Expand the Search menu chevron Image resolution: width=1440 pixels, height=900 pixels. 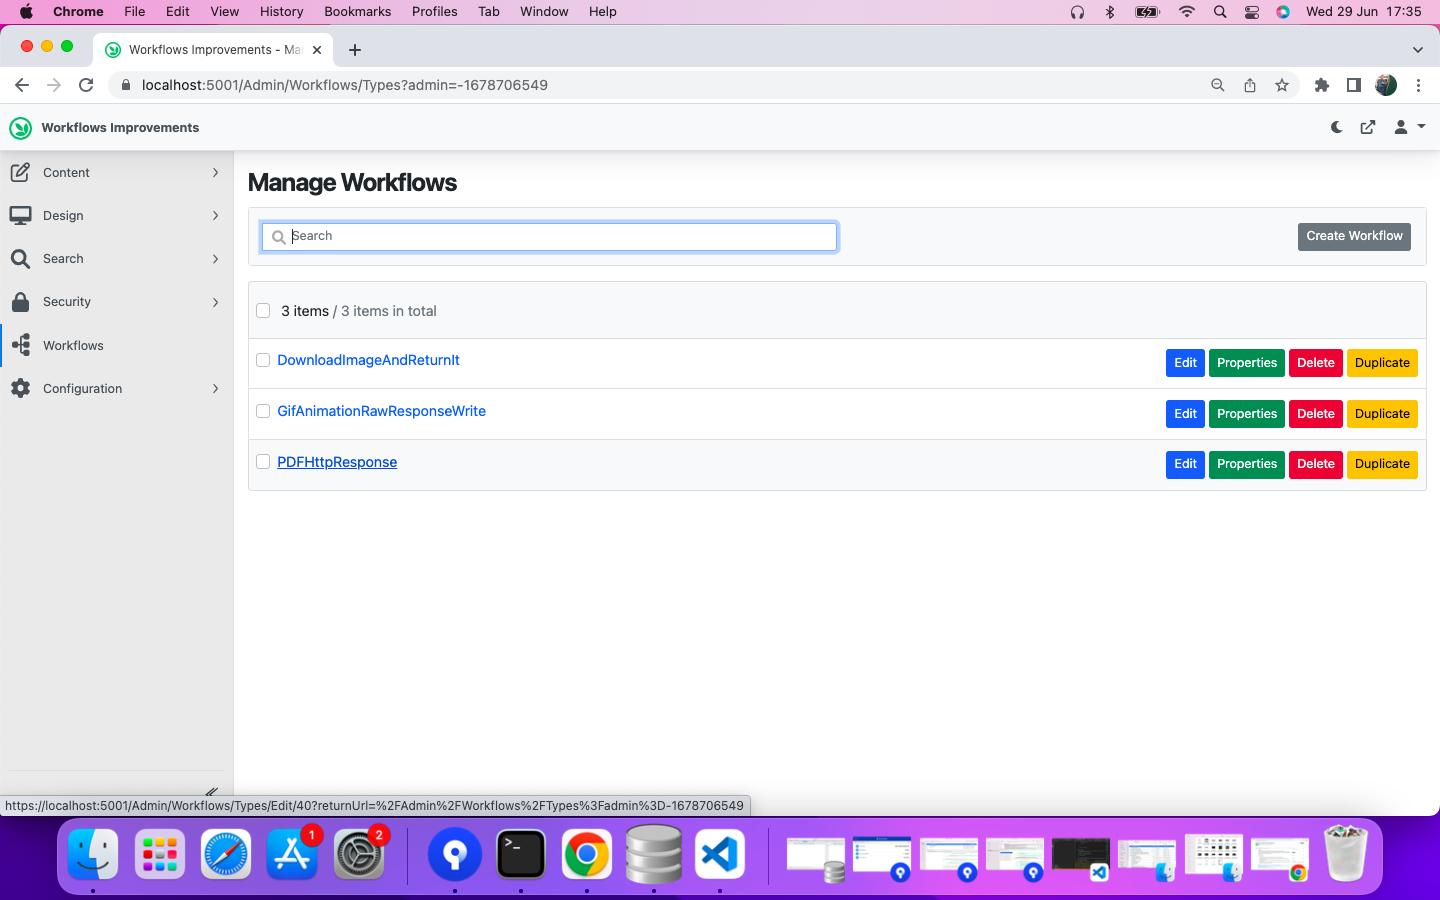click(x=215, y=259)
